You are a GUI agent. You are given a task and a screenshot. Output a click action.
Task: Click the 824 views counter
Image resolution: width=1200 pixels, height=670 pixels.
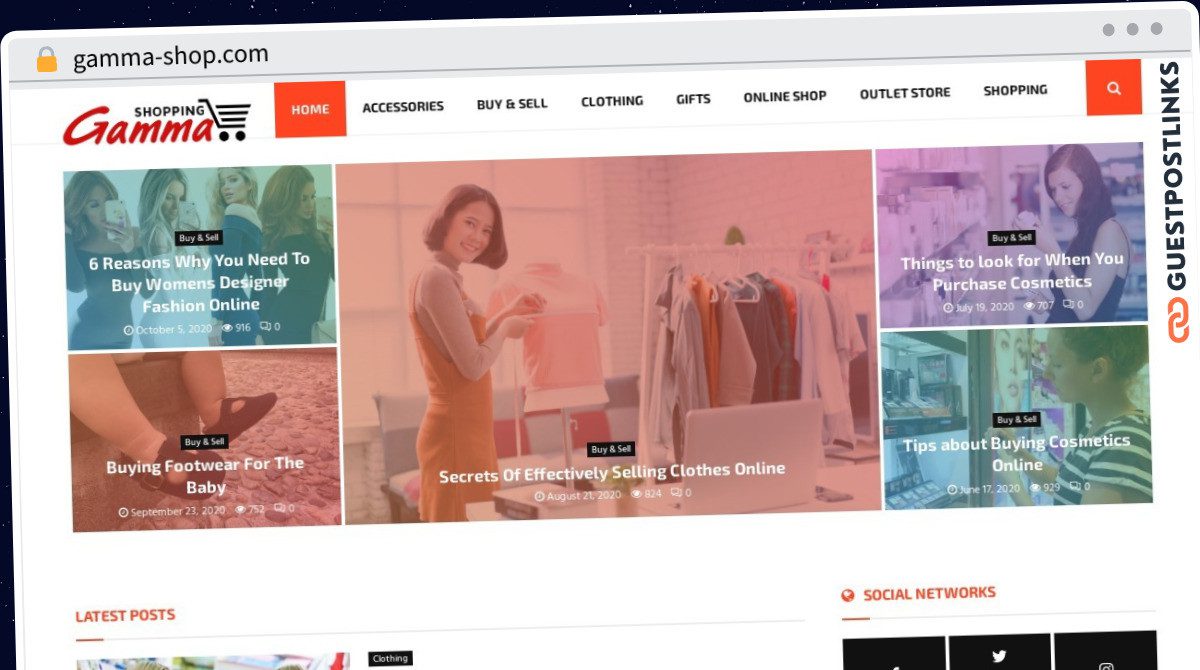click(647, 494)
